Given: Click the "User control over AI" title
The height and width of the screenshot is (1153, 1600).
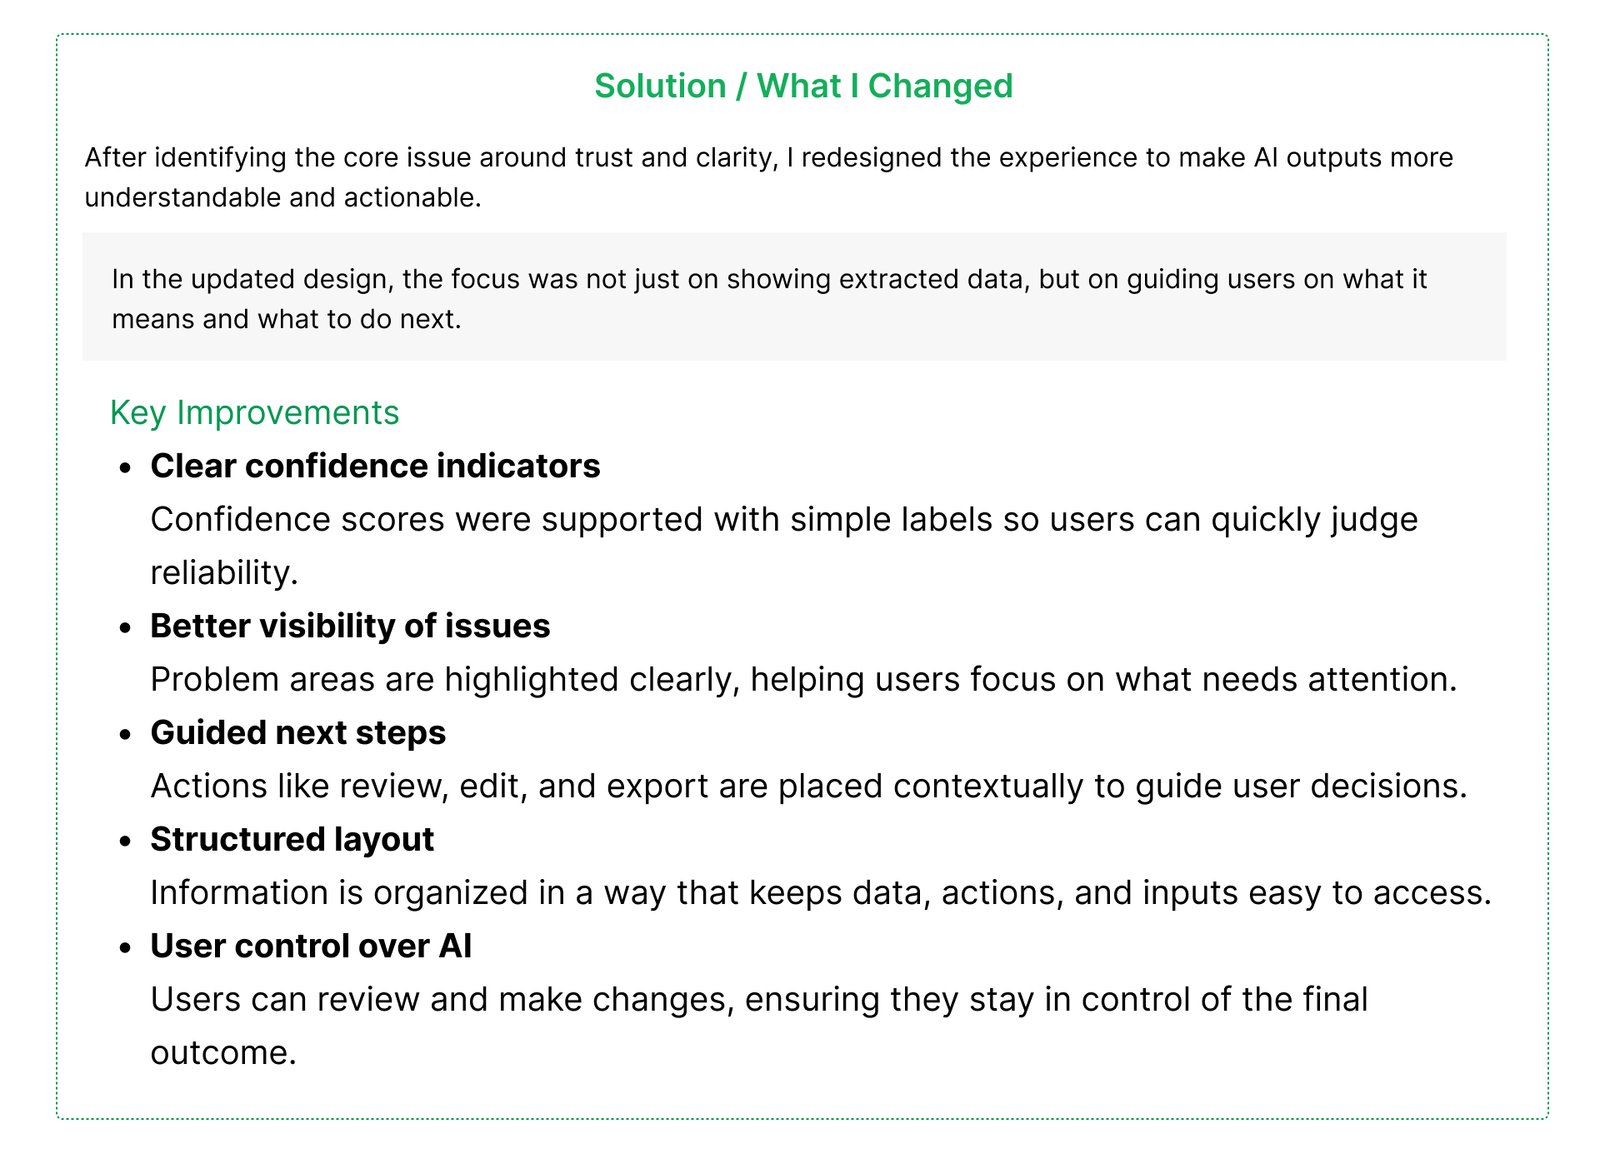Looking at the screenshot, I should [311, 946].
